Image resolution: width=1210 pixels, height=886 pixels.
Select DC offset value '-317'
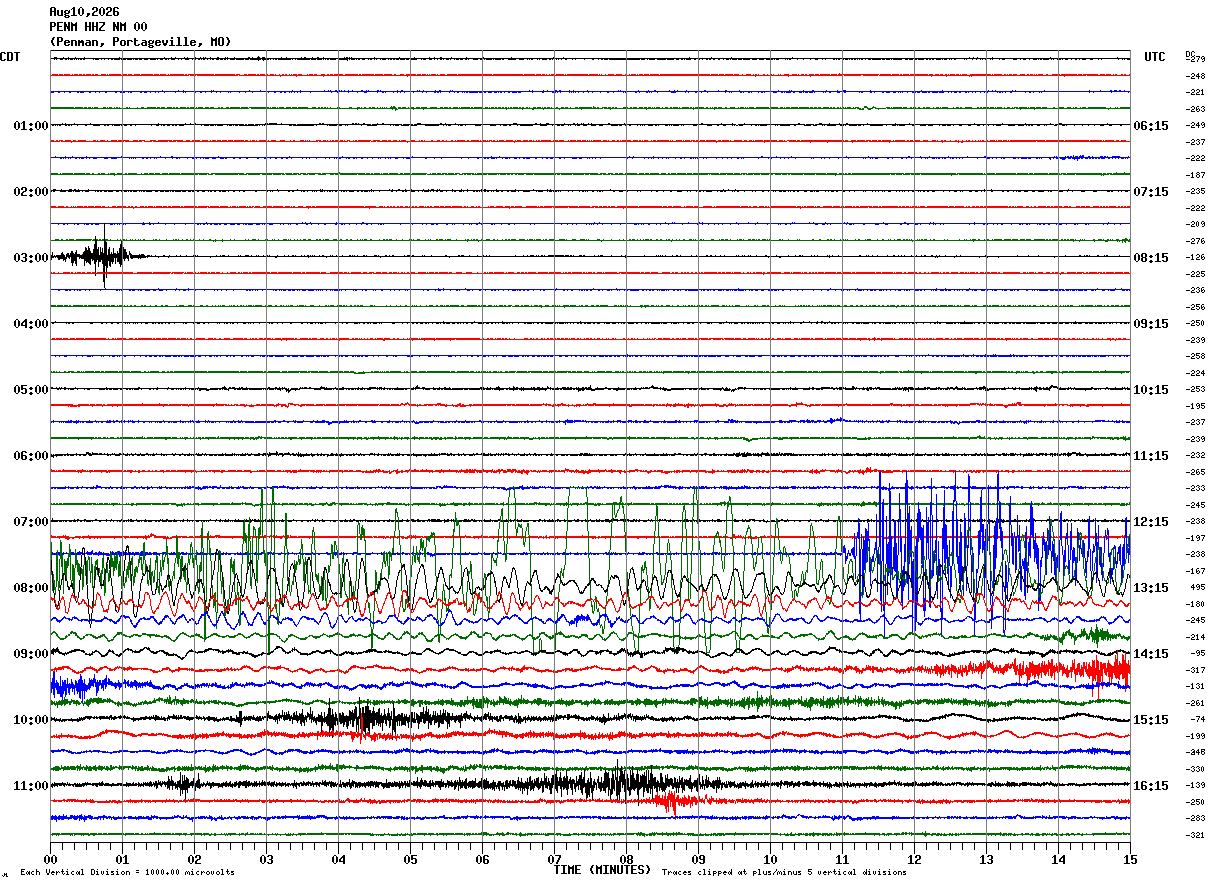(x=1195, y=670)
